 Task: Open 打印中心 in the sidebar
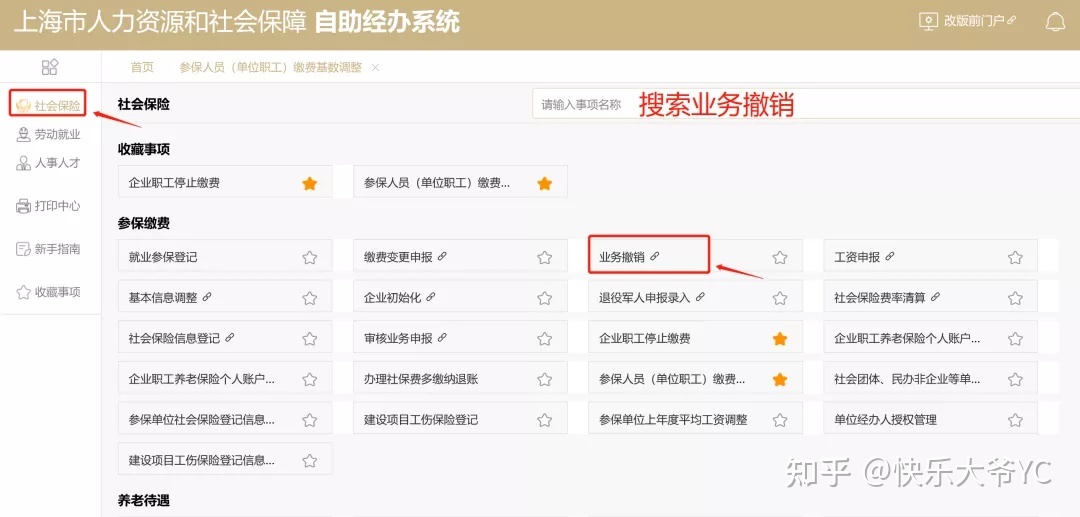point(48,206)
